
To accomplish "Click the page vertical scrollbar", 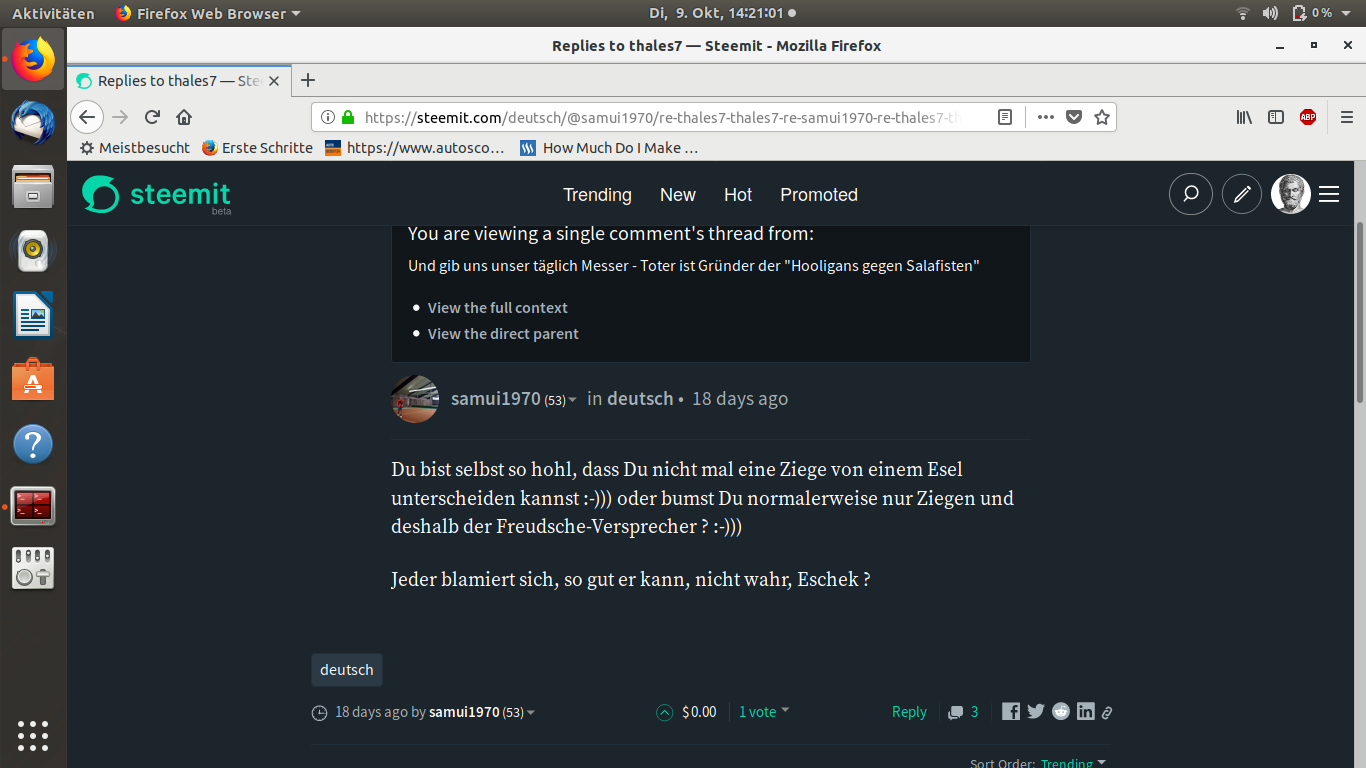I will click(1359, 311).
